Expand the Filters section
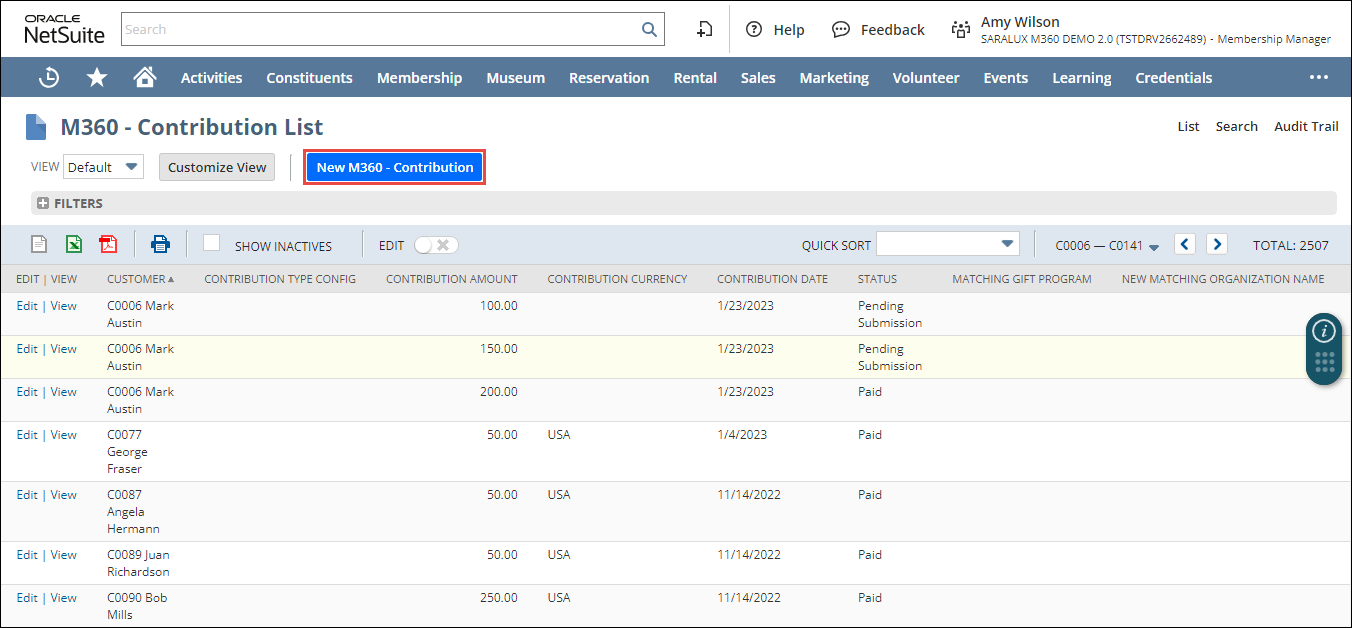 [x=43, y=203]
